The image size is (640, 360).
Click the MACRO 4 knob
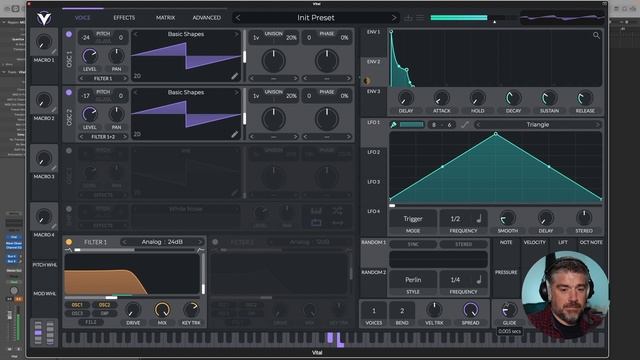click(x=44, y=217)
